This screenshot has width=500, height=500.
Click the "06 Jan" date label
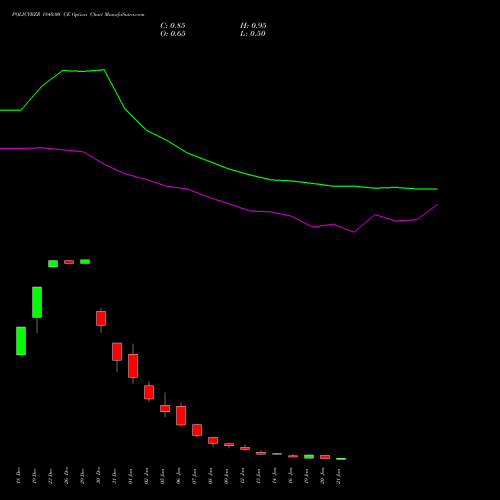pos(178,476)
